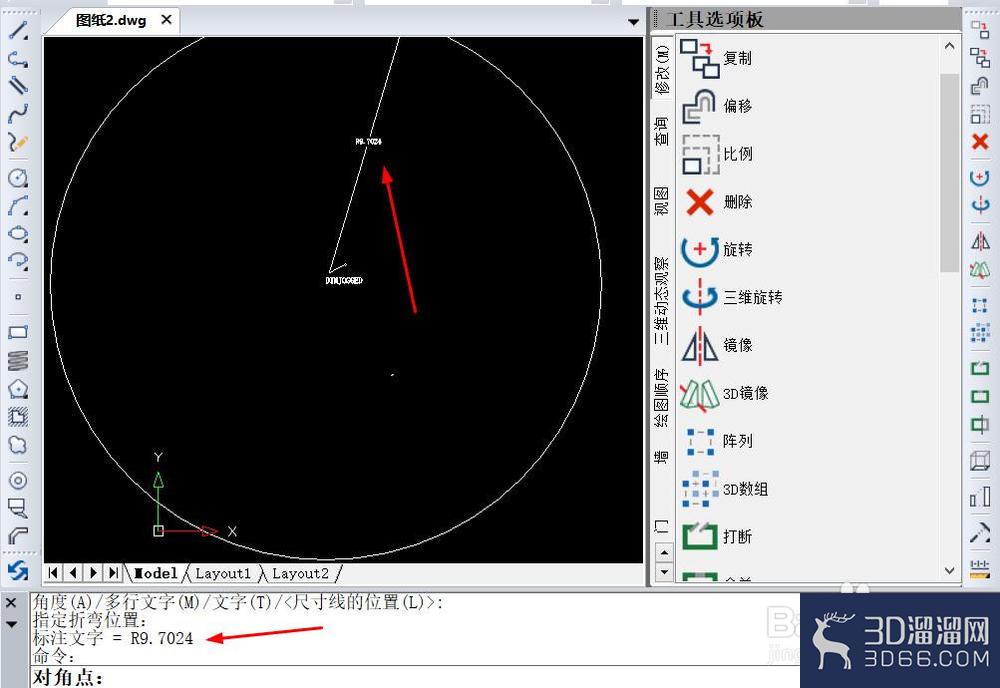Select the Point tool
The height and width of the screenshot is (688, 1000).
tap(18, 296)
